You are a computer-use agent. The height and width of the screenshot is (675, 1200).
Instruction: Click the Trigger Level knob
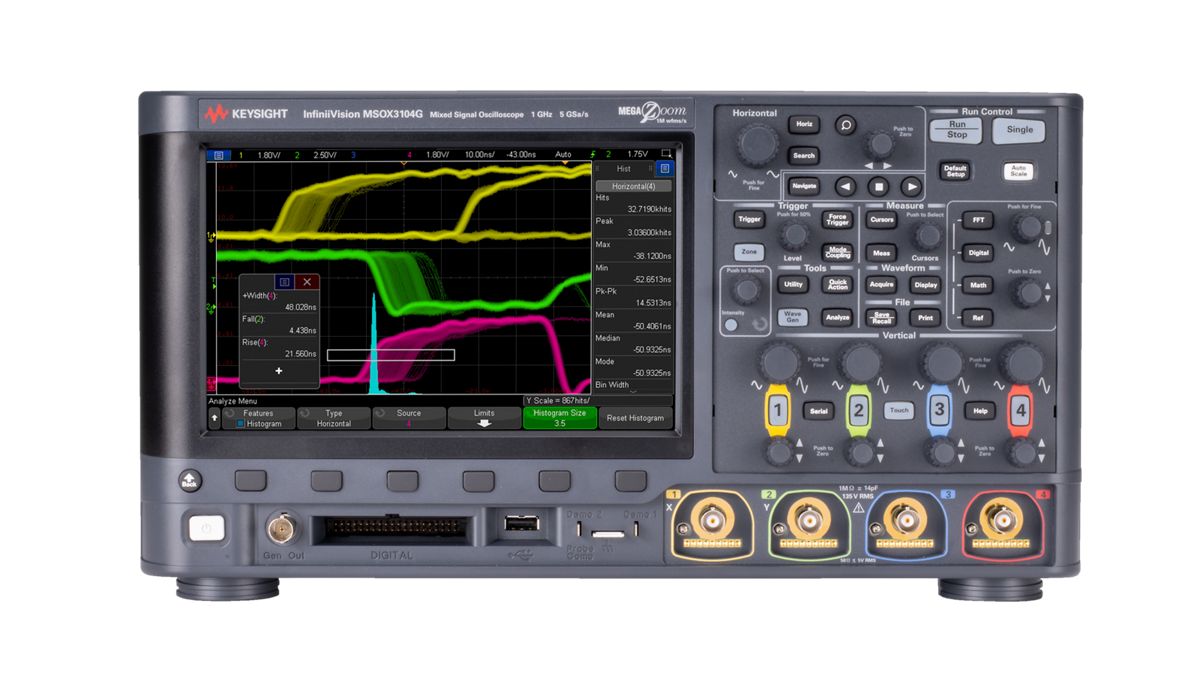pos(794,236)
